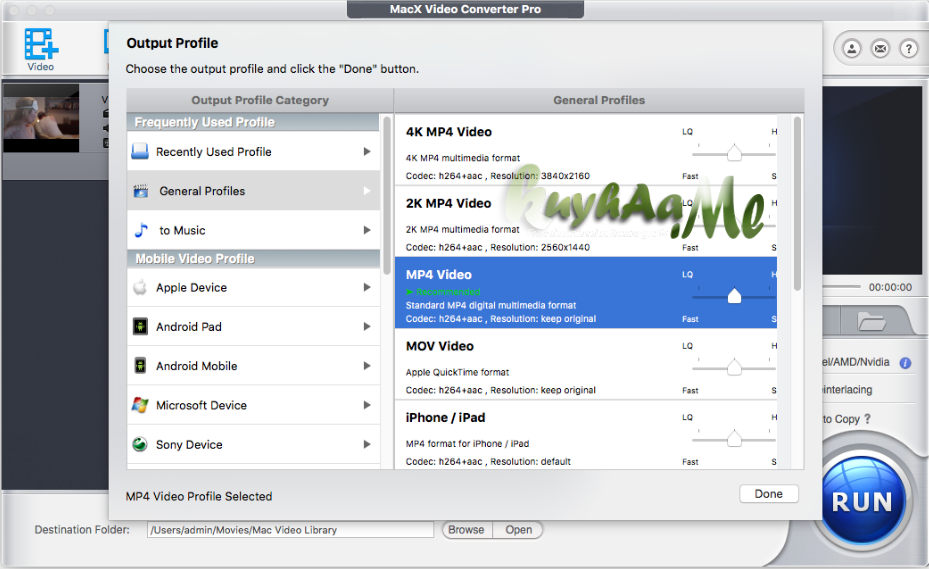929x569 pixels.
Task: Choose Sony Device category
Action: [254, 445]
